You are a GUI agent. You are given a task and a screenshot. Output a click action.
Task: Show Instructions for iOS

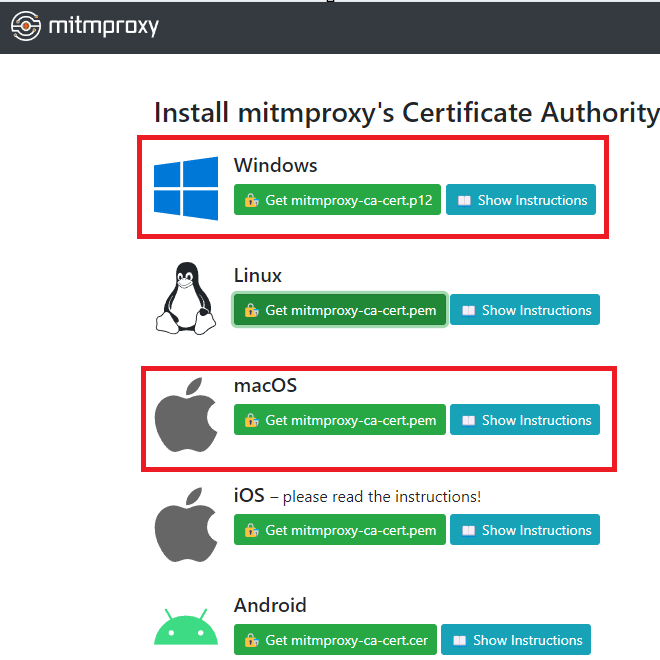click(525, 530)
